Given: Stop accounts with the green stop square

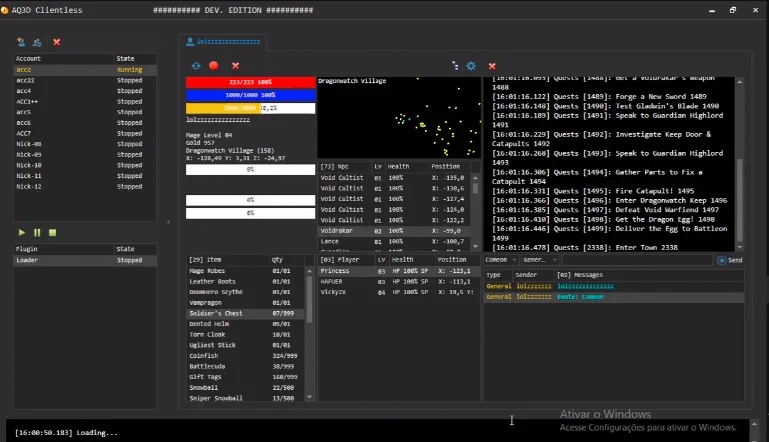Looking at the screenshot, I should point(52,233).
